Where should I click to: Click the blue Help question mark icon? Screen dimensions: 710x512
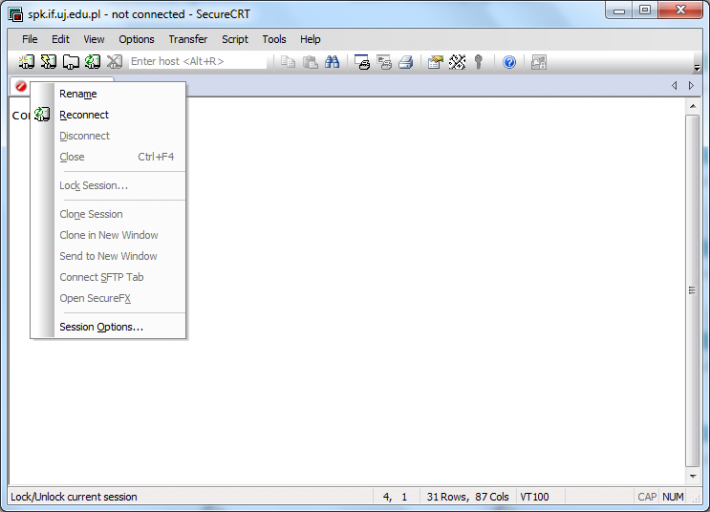509,62
